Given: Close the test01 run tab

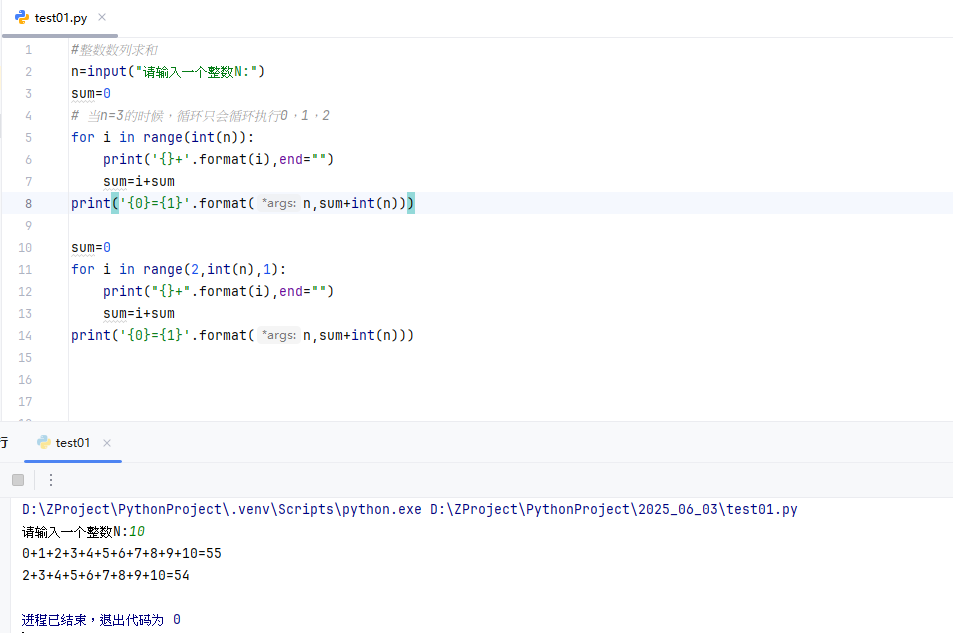Looking at the screenshot, I should 106,442.
